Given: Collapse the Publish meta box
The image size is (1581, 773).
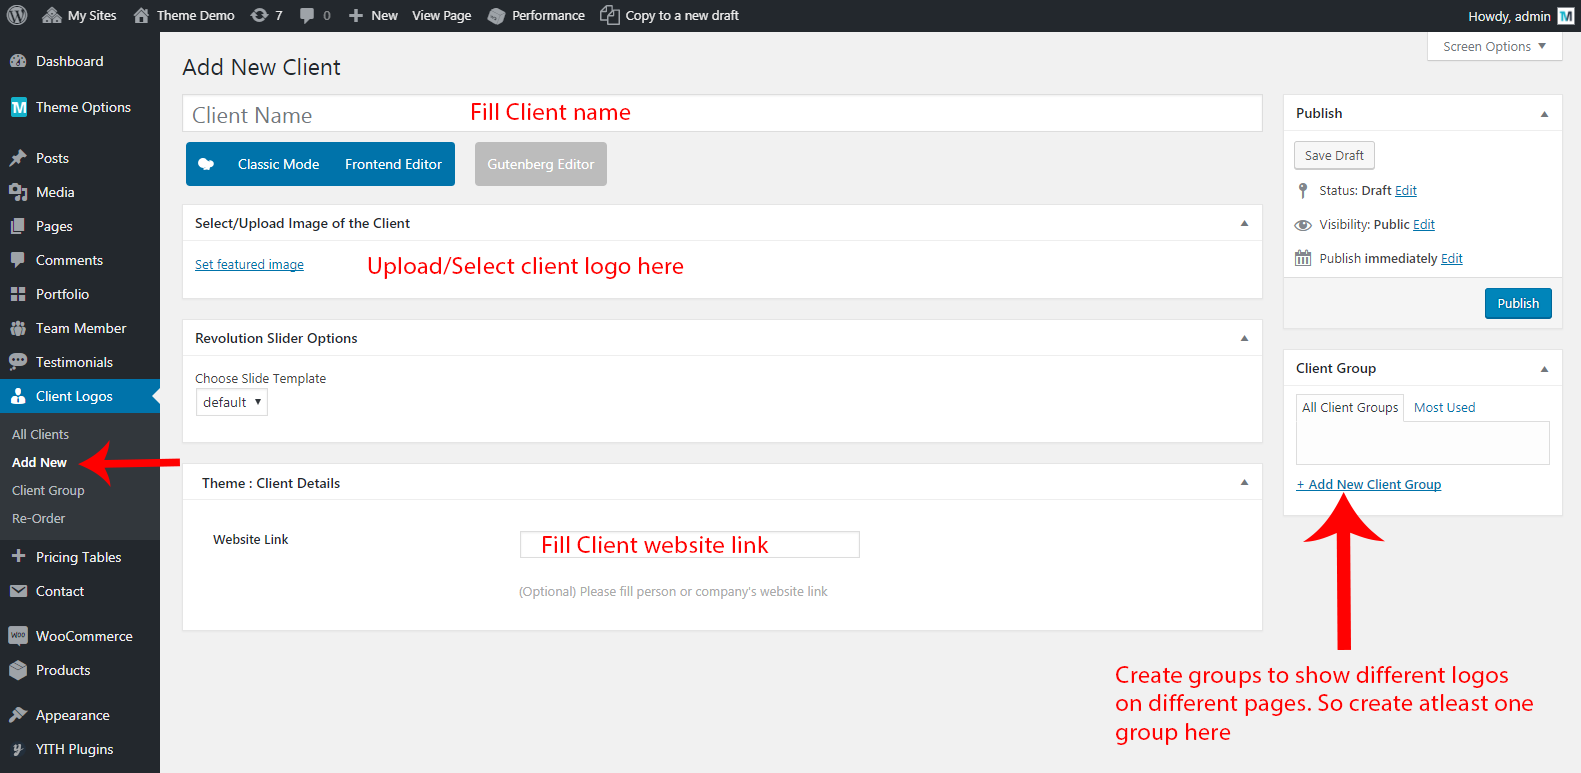Looking at the screenshot, I should click(1544, 114).
